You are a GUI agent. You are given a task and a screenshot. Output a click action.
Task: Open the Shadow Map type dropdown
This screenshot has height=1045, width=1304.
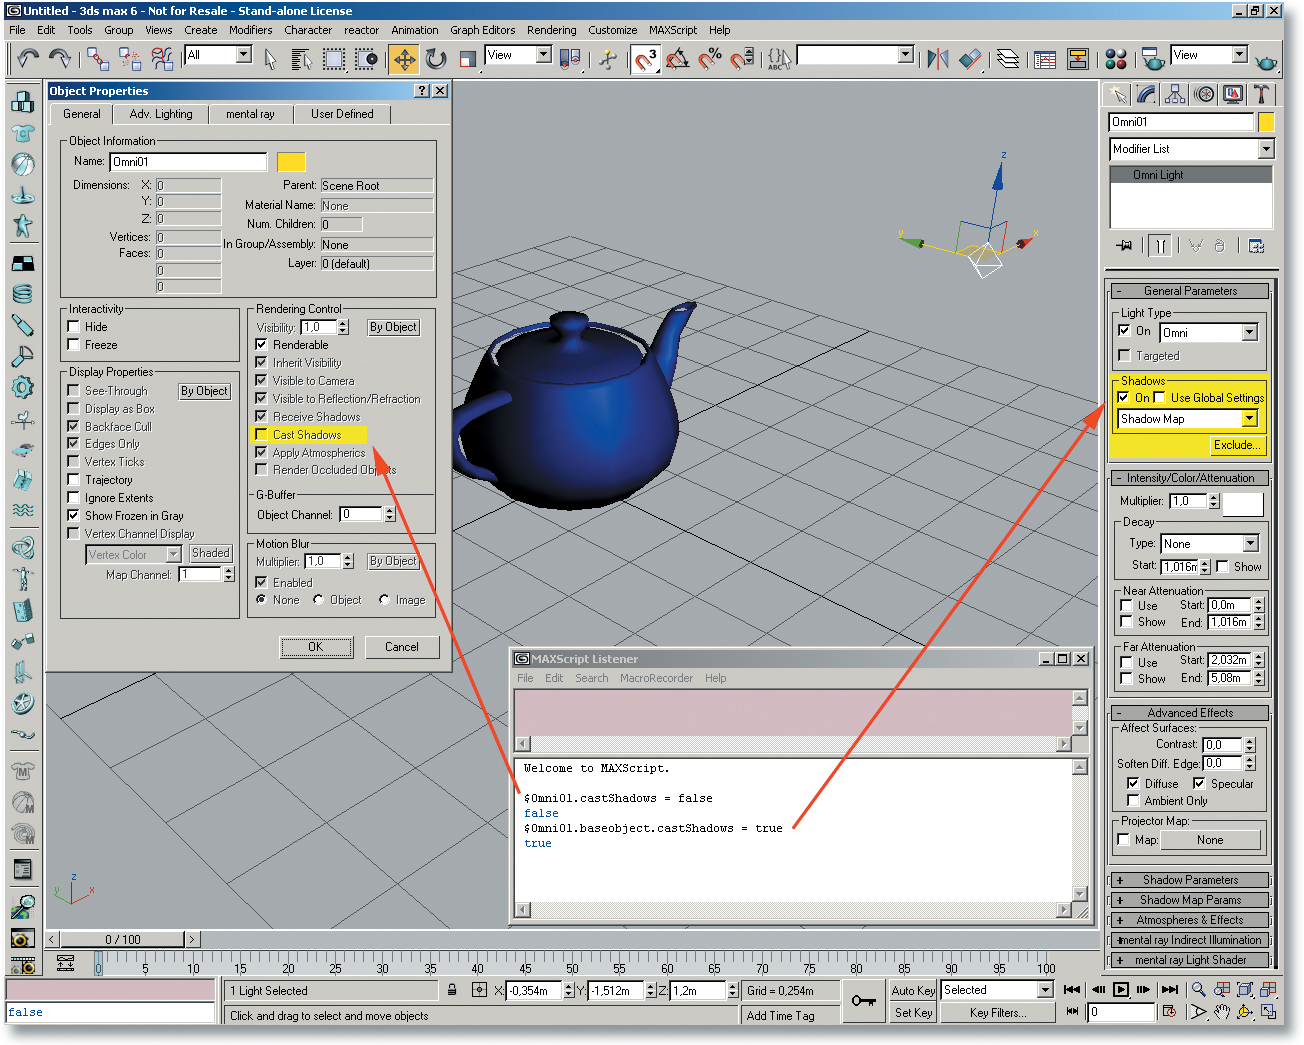tap(1250, 419)
